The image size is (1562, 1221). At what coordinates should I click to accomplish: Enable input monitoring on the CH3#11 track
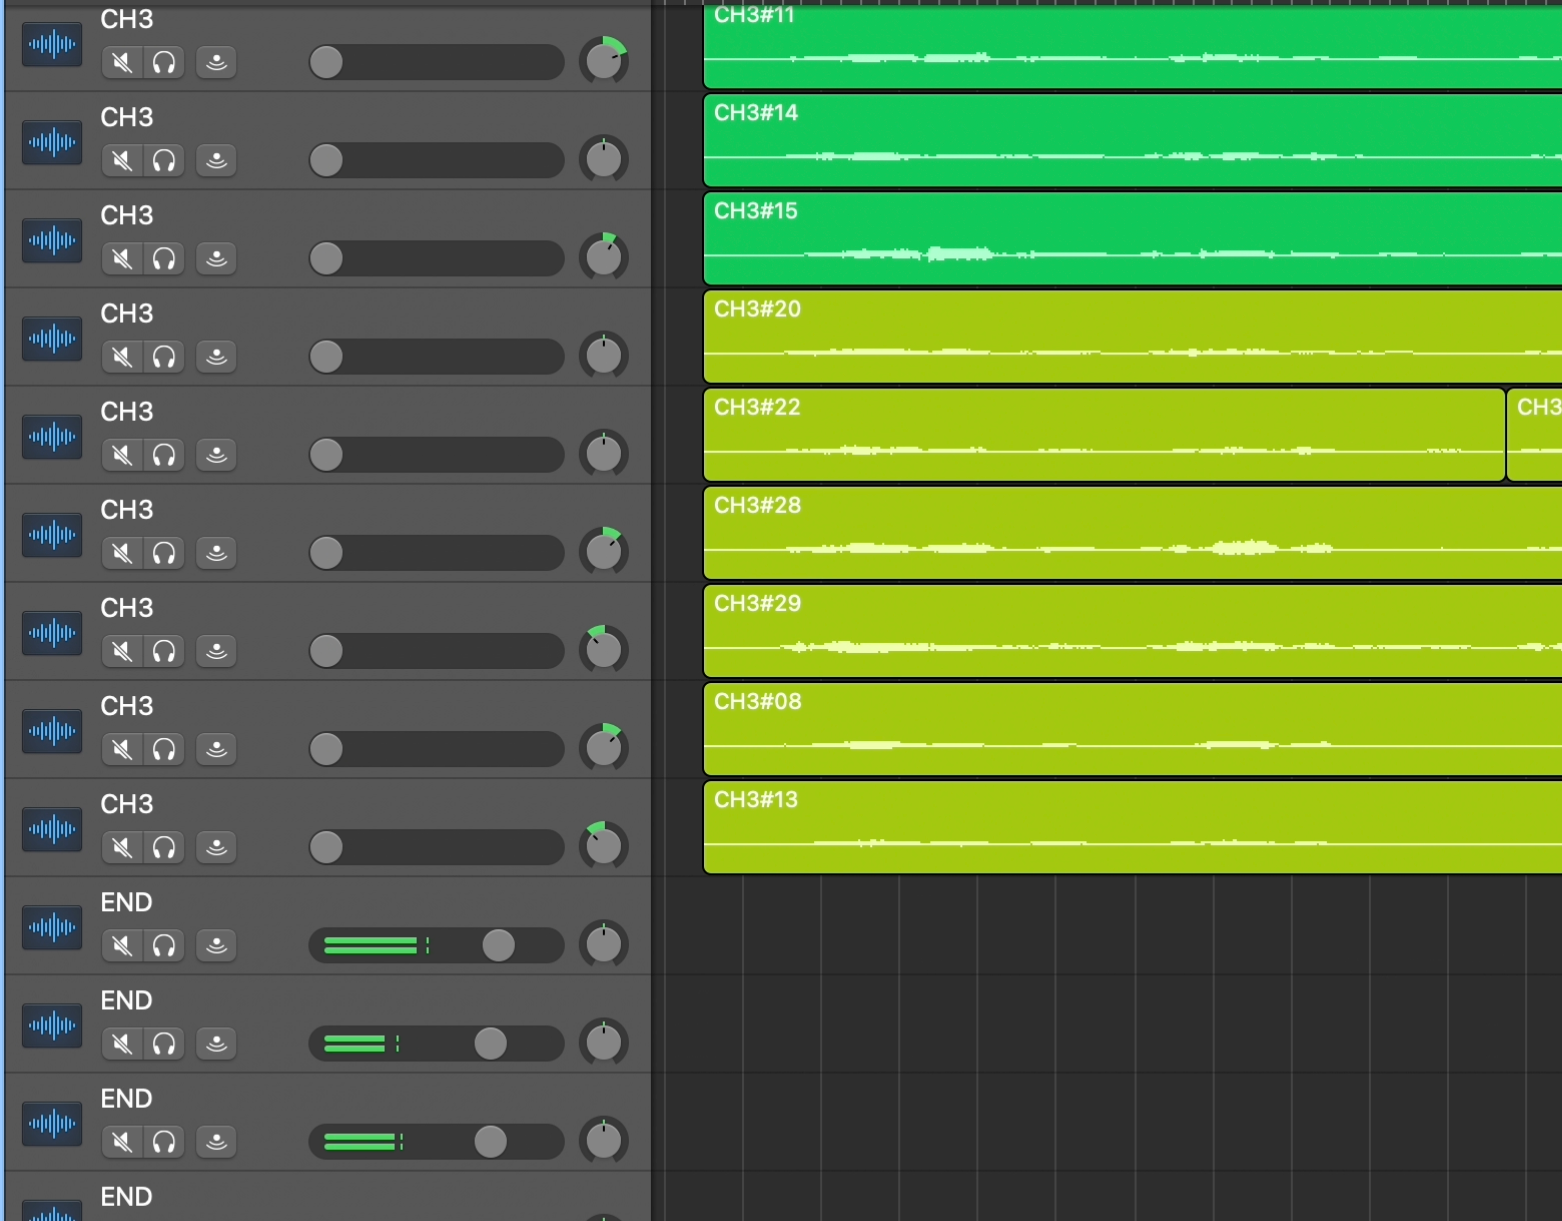click(x=216, y=63)
